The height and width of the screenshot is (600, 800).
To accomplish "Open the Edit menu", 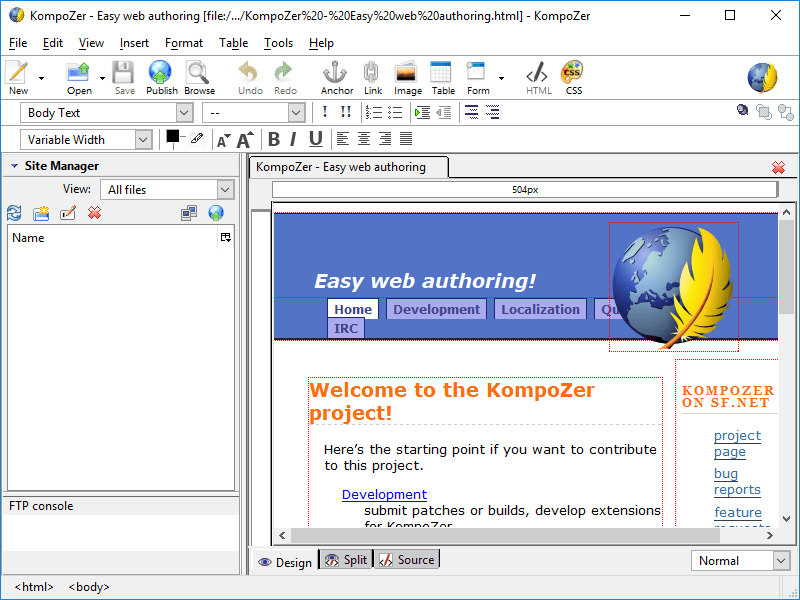I will point(53,43).
